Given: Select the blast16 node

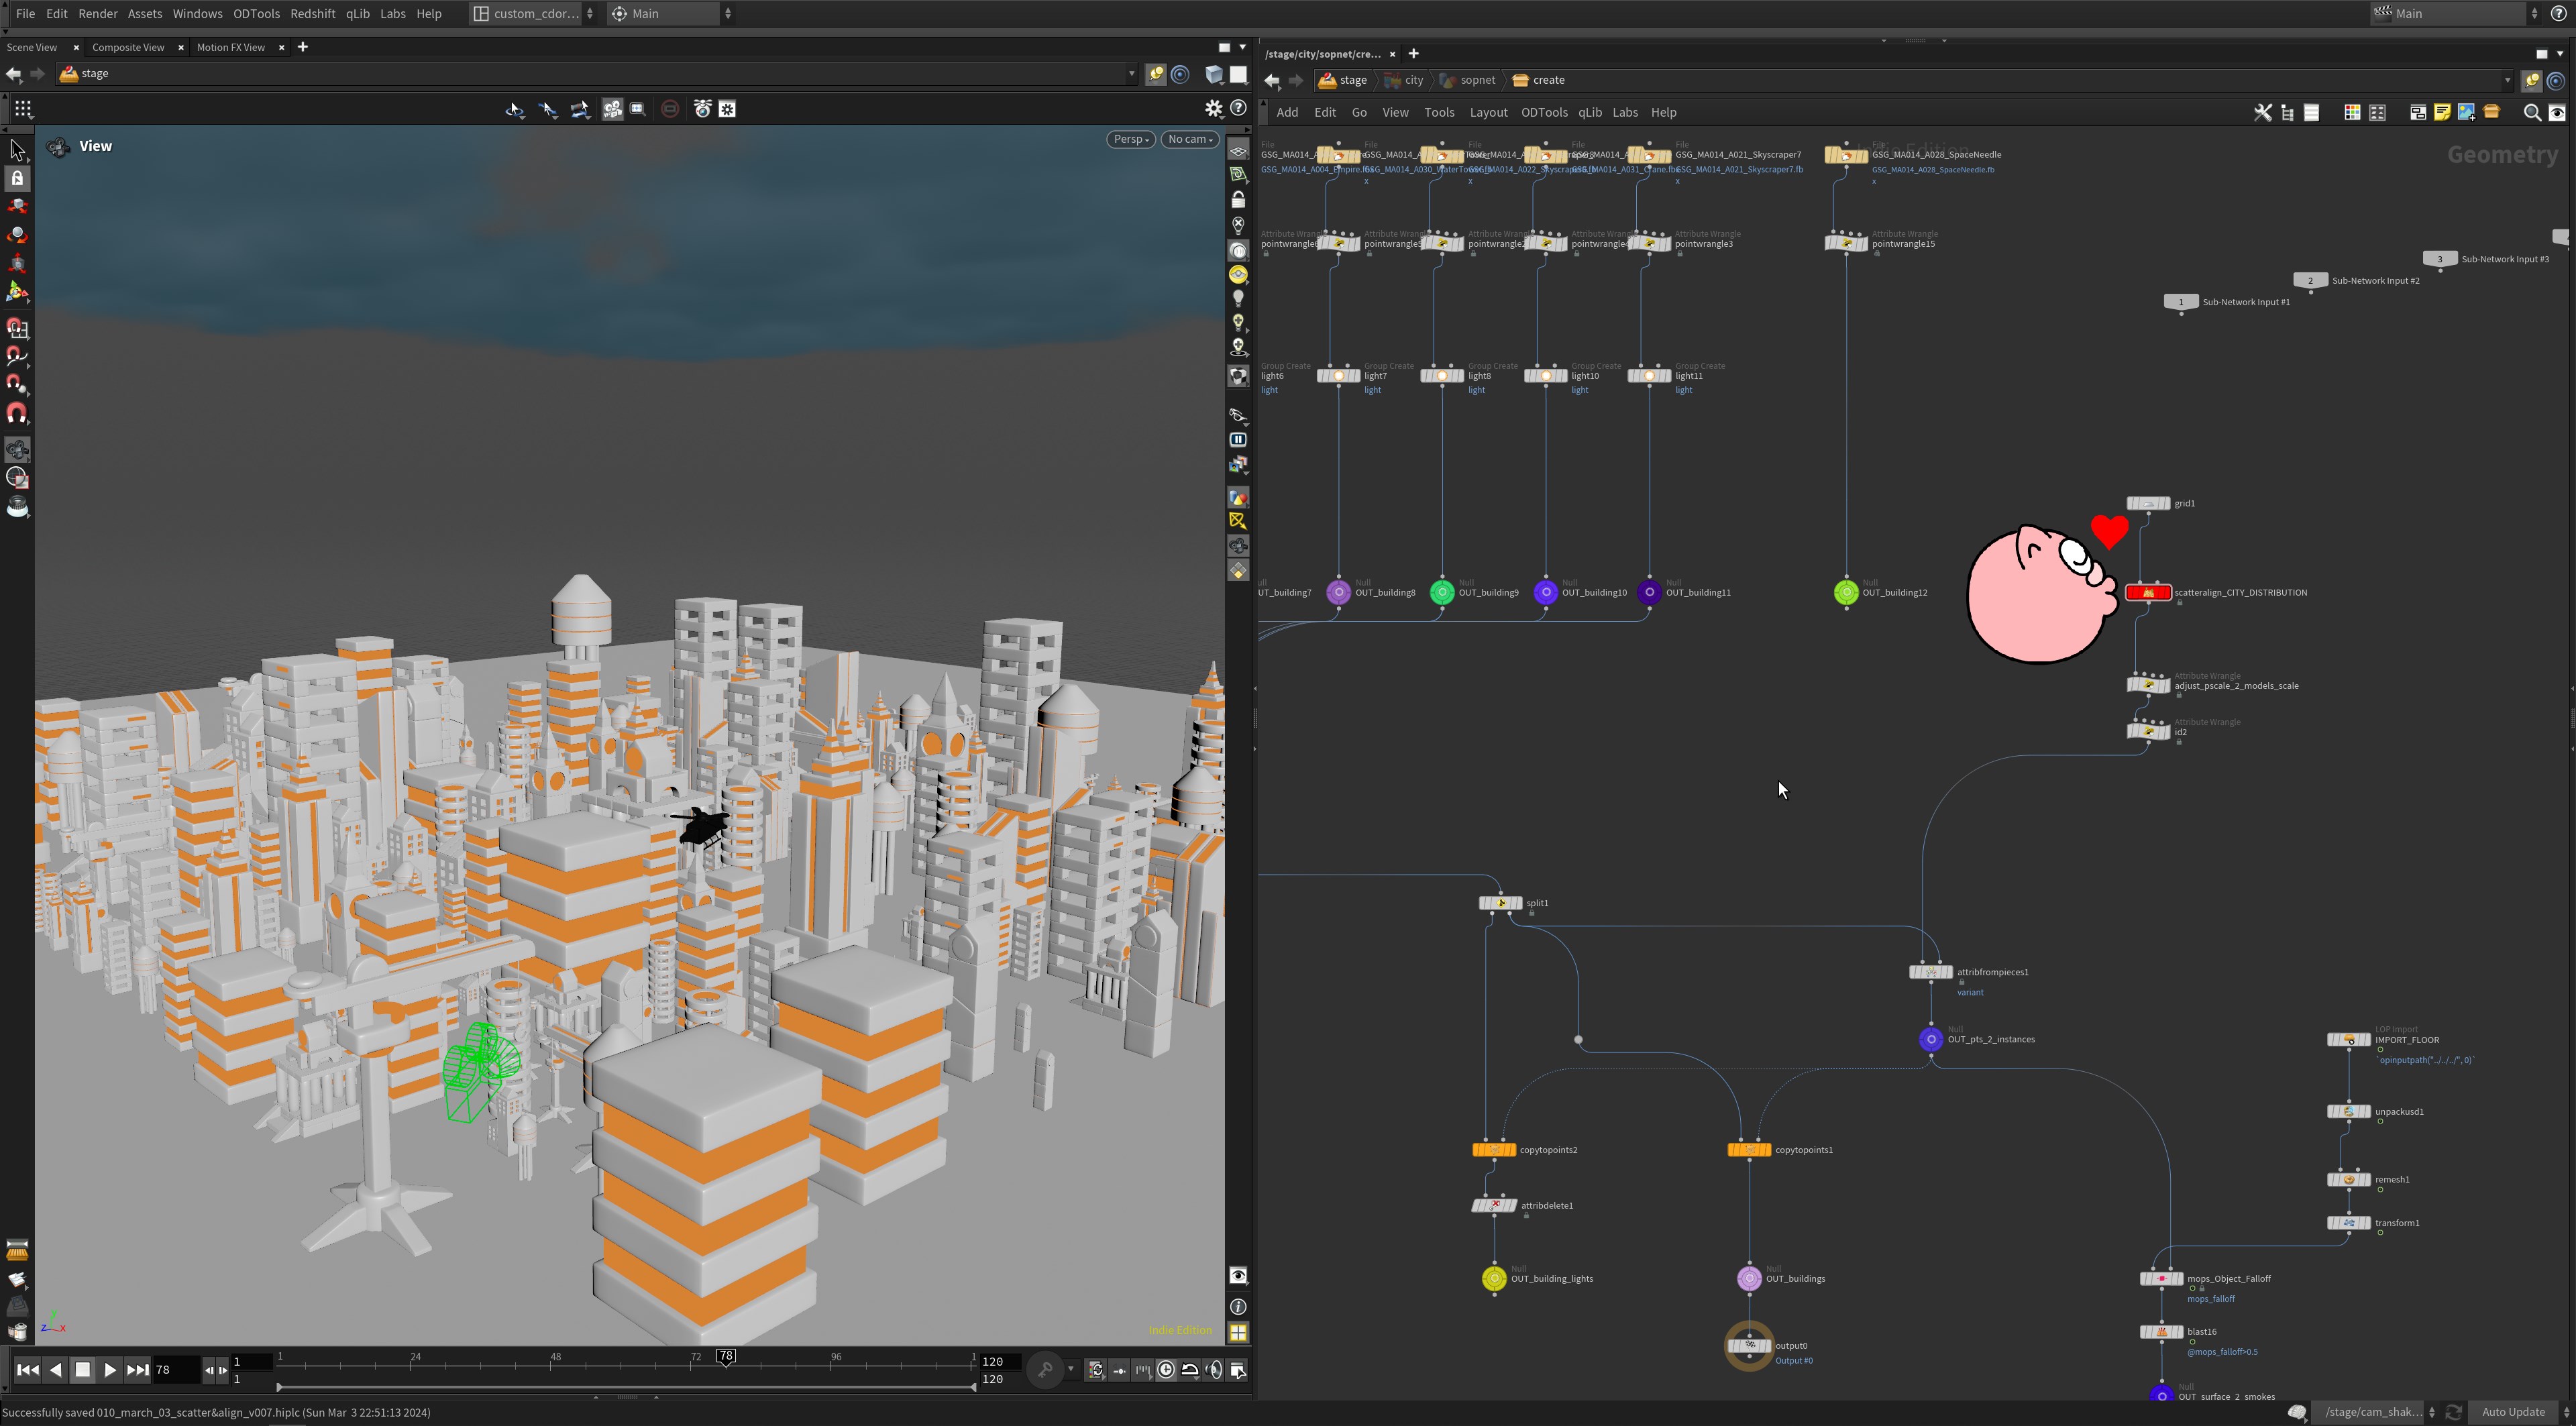Looking at the screenshot, I should pos(2161,1332).
